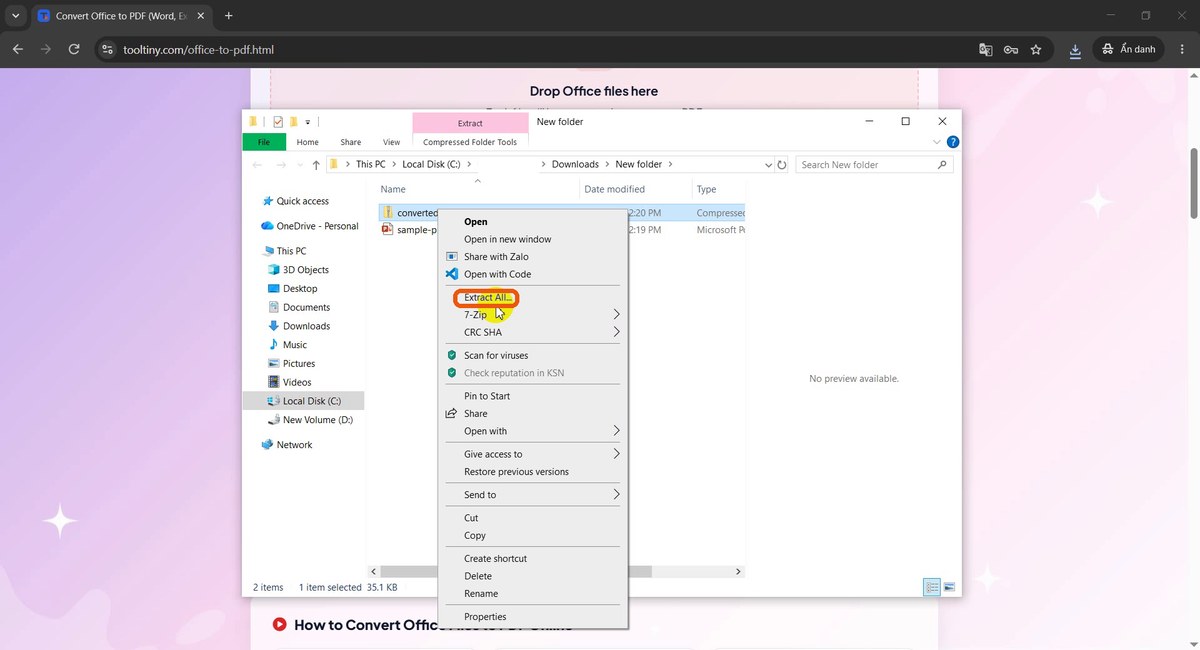Select the converted zip file icon

tap(388, 212)
